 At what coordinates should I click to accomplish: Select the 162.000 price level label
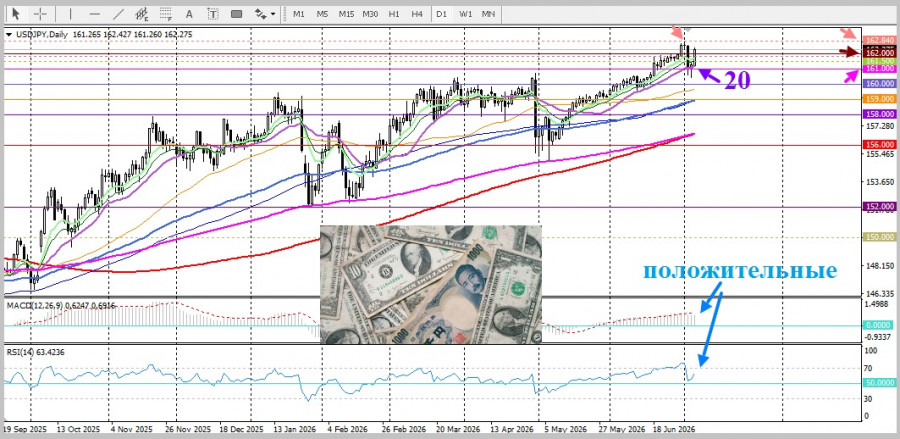[x=880, y=53]
